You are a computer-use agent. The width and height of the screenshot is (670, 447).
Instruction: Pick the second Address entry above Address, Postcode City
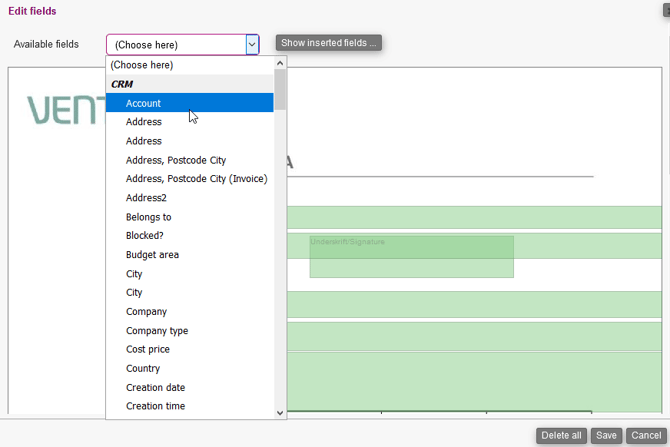click(x=190, y=141)
